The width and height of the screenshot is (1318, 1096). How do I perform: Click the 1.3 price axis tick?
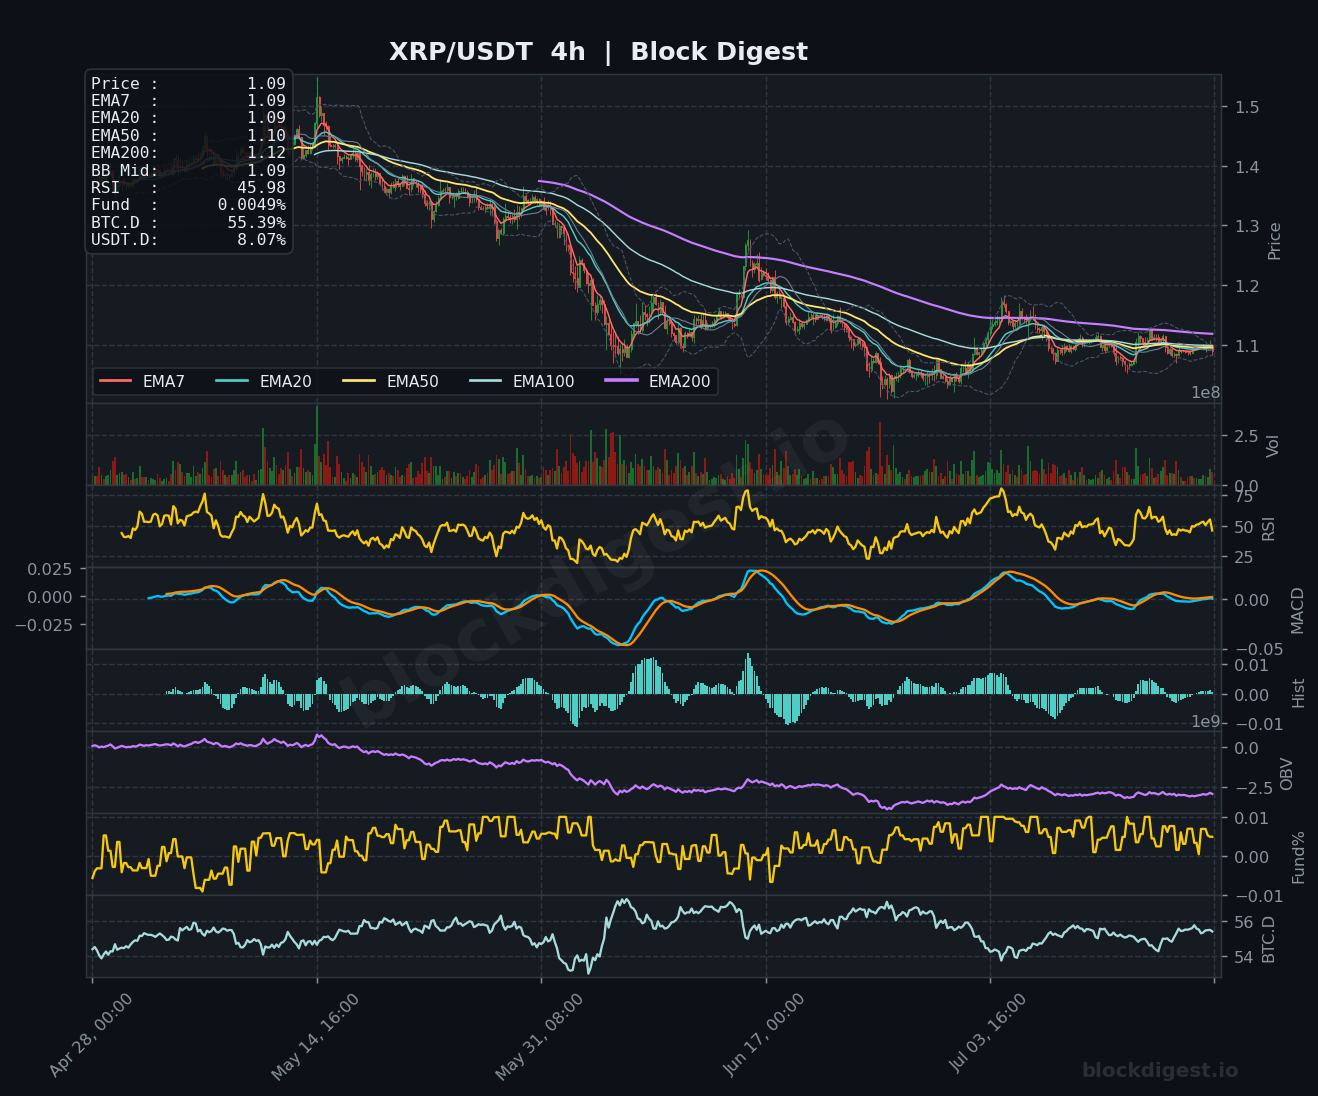click(1246, 226)
